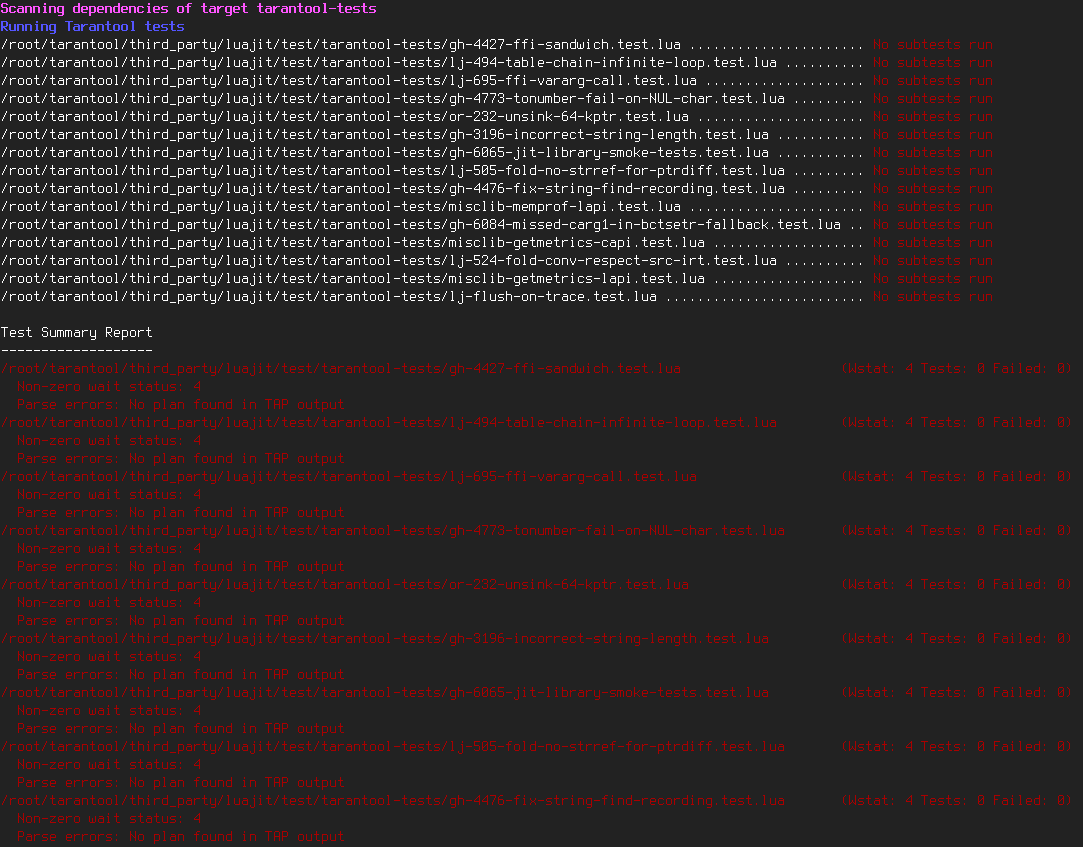Click red lj-695-ffi-vararg-call.test.lua summary path
Image resolution: width=1083 pixels, height=847 pixels.
348,476
